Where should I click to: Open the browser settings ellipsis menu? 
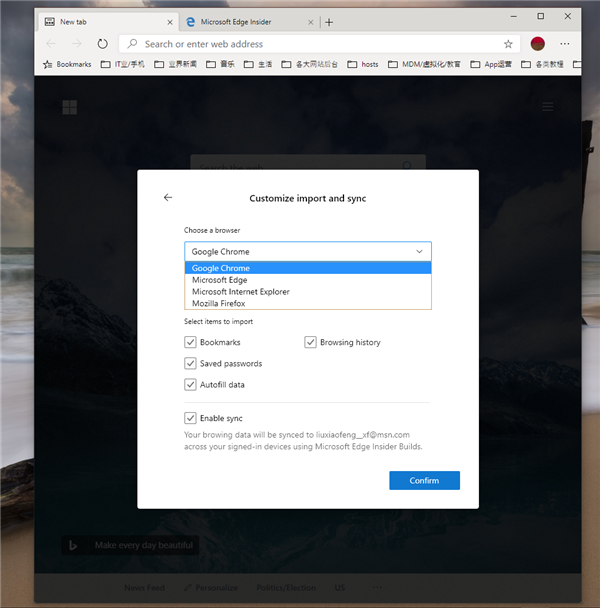pyautogui.click(x=565, y=44)
